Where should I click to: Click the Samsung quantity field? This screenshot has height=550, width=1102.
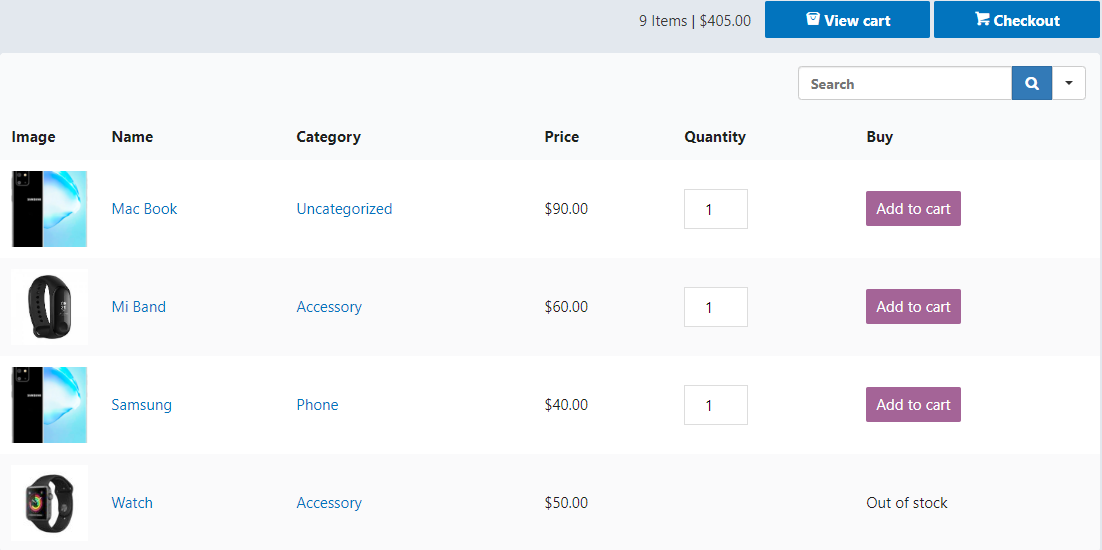(715, 405)
